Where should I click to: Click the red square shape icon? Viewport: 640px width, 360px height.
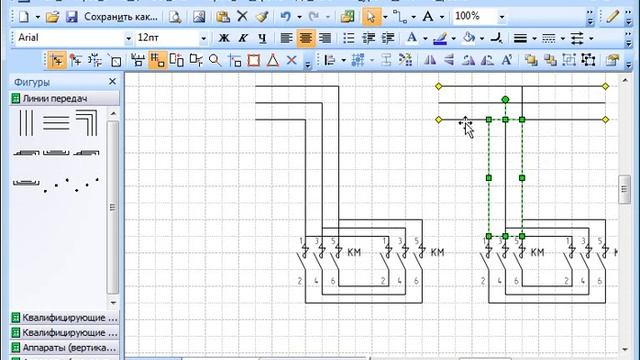[x=253, y=60]
